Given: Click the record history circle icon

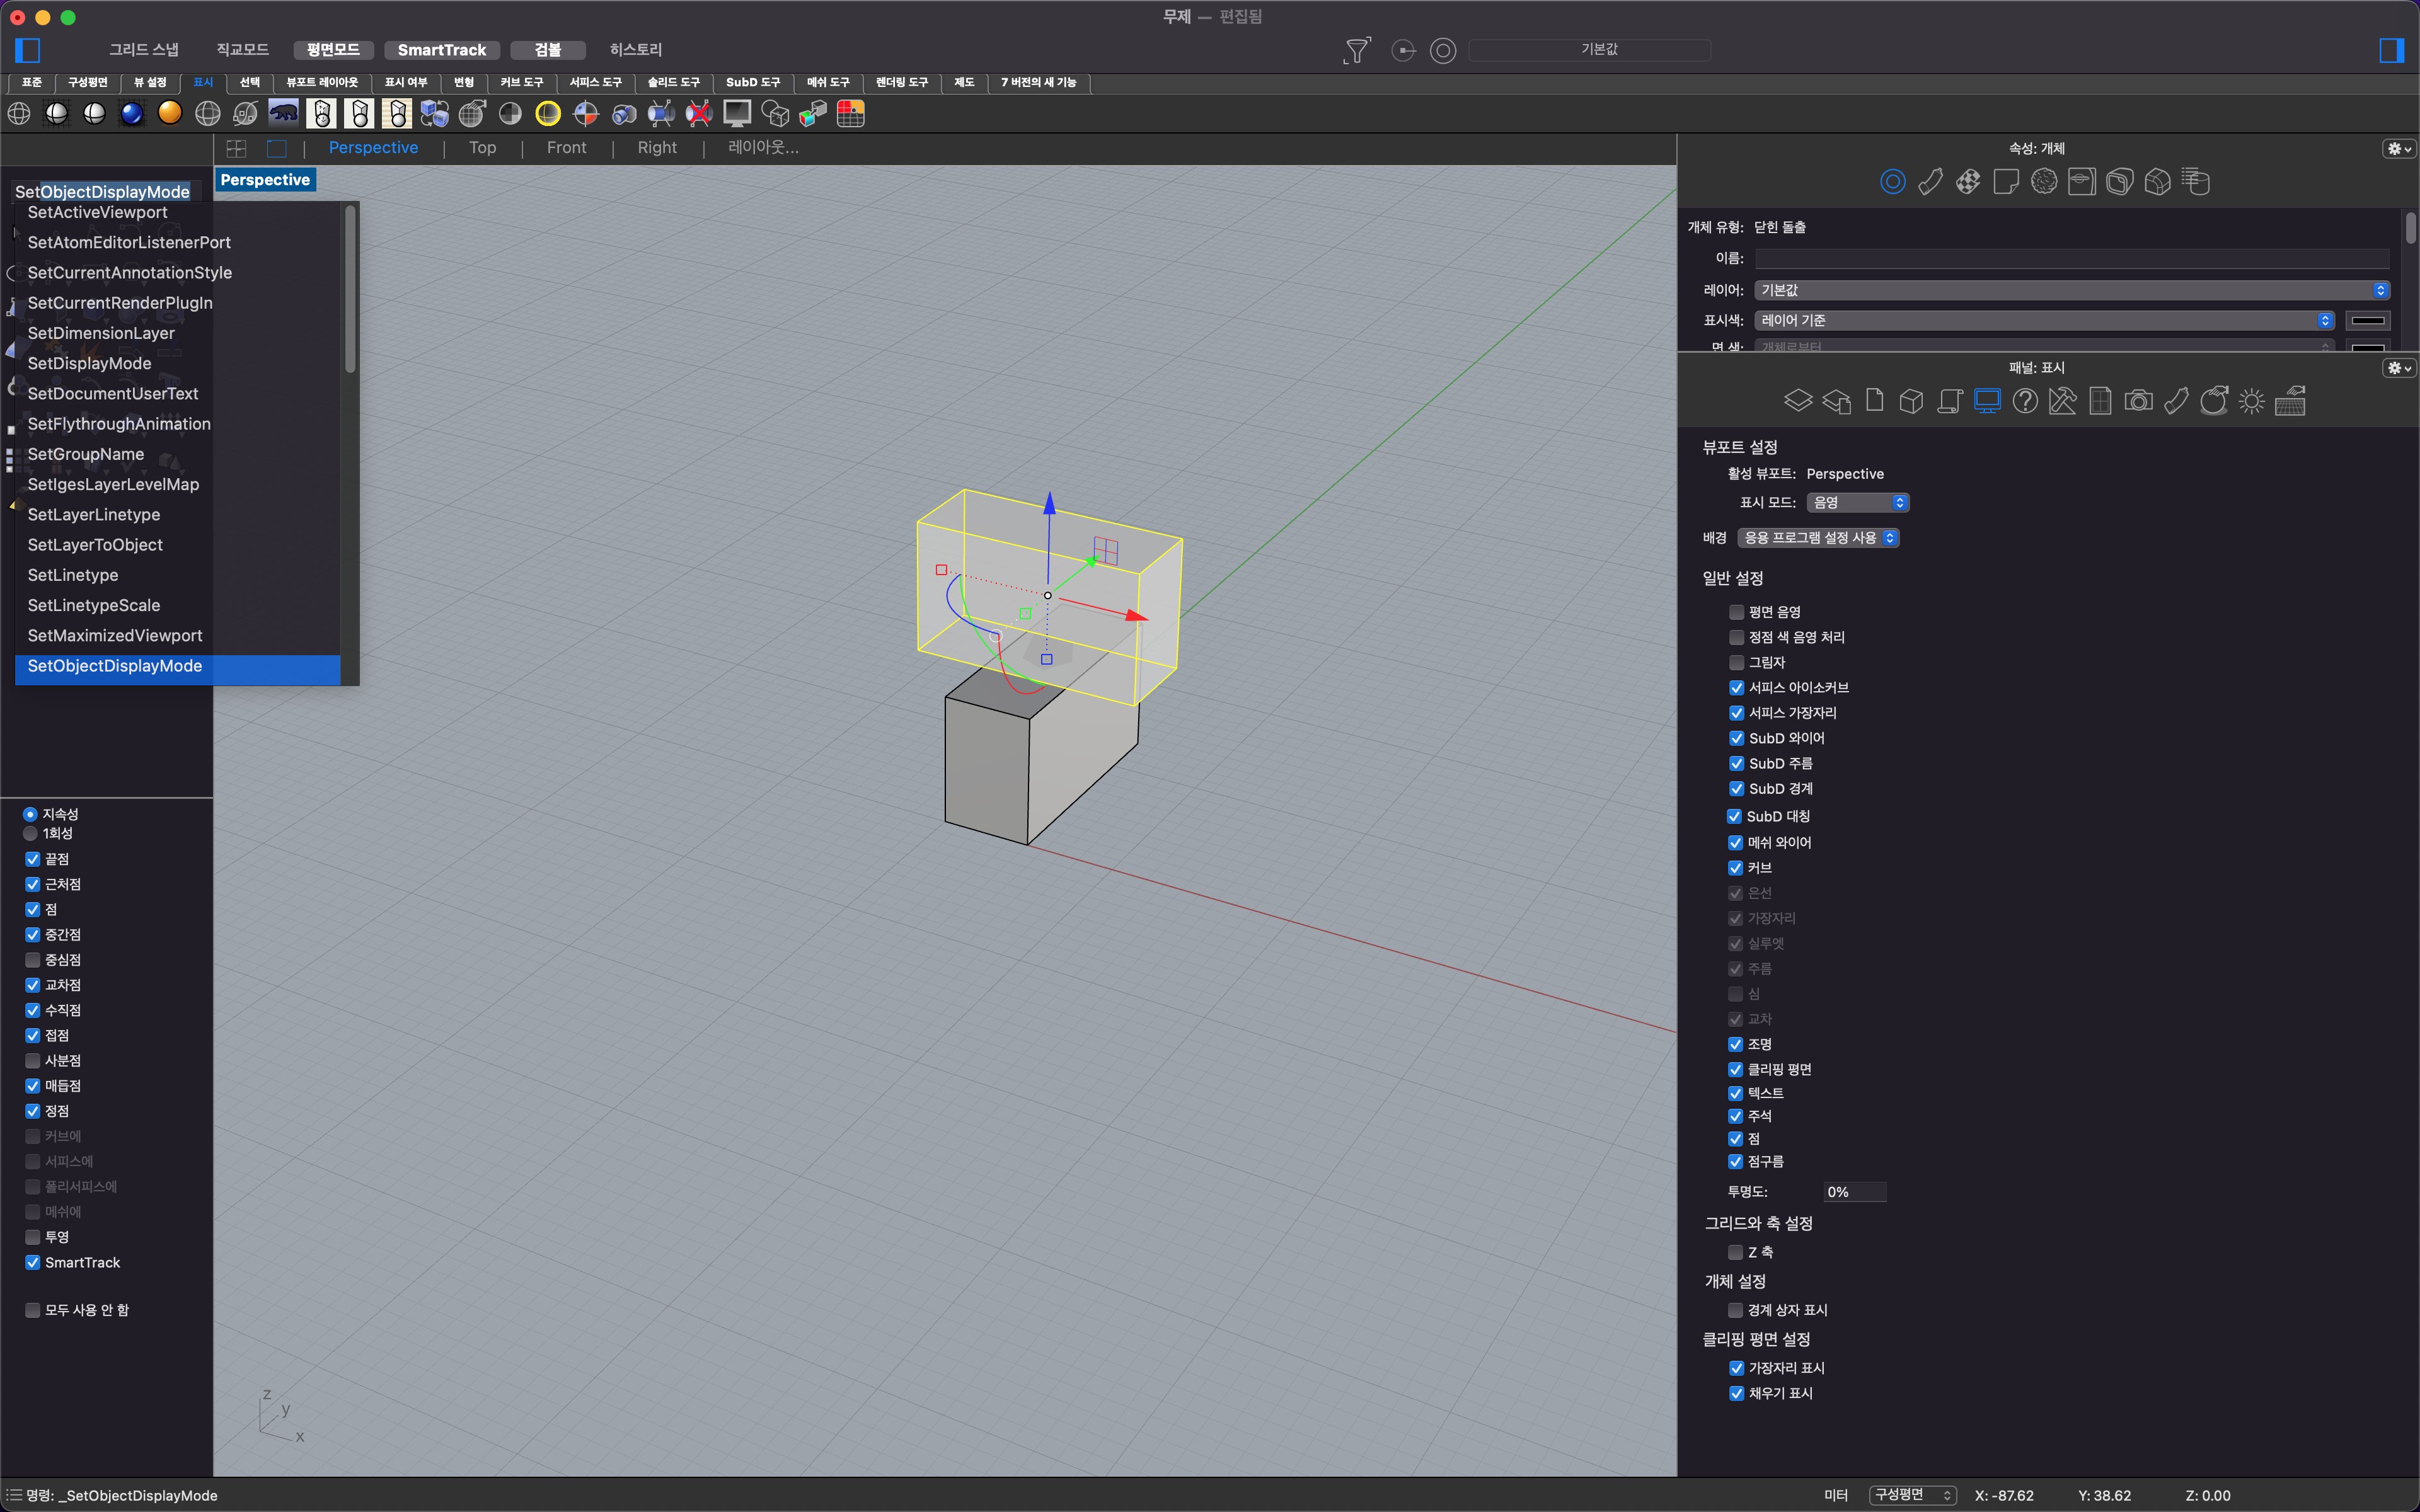Looking at the screenshot, I should pyautogui.click(x=1443, y=50).
